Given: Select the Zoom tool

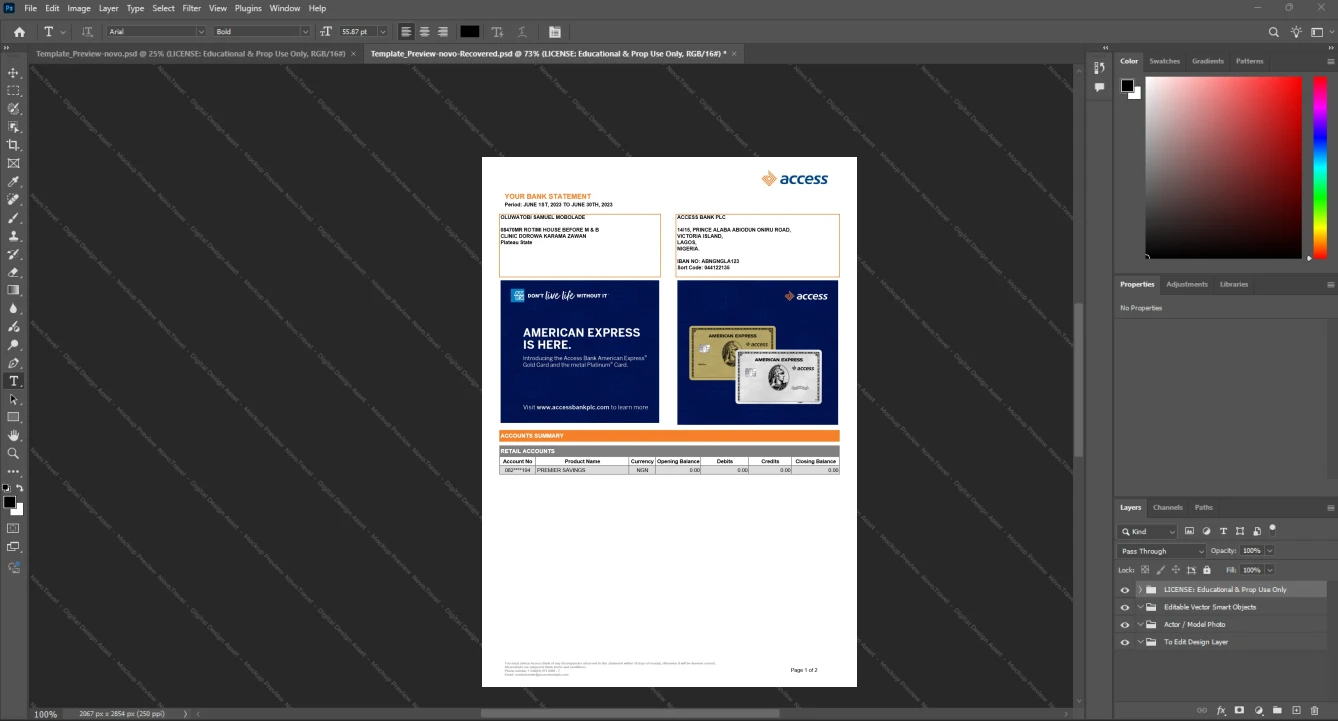Looking at the screenshot, I should [x=13, y=454].
